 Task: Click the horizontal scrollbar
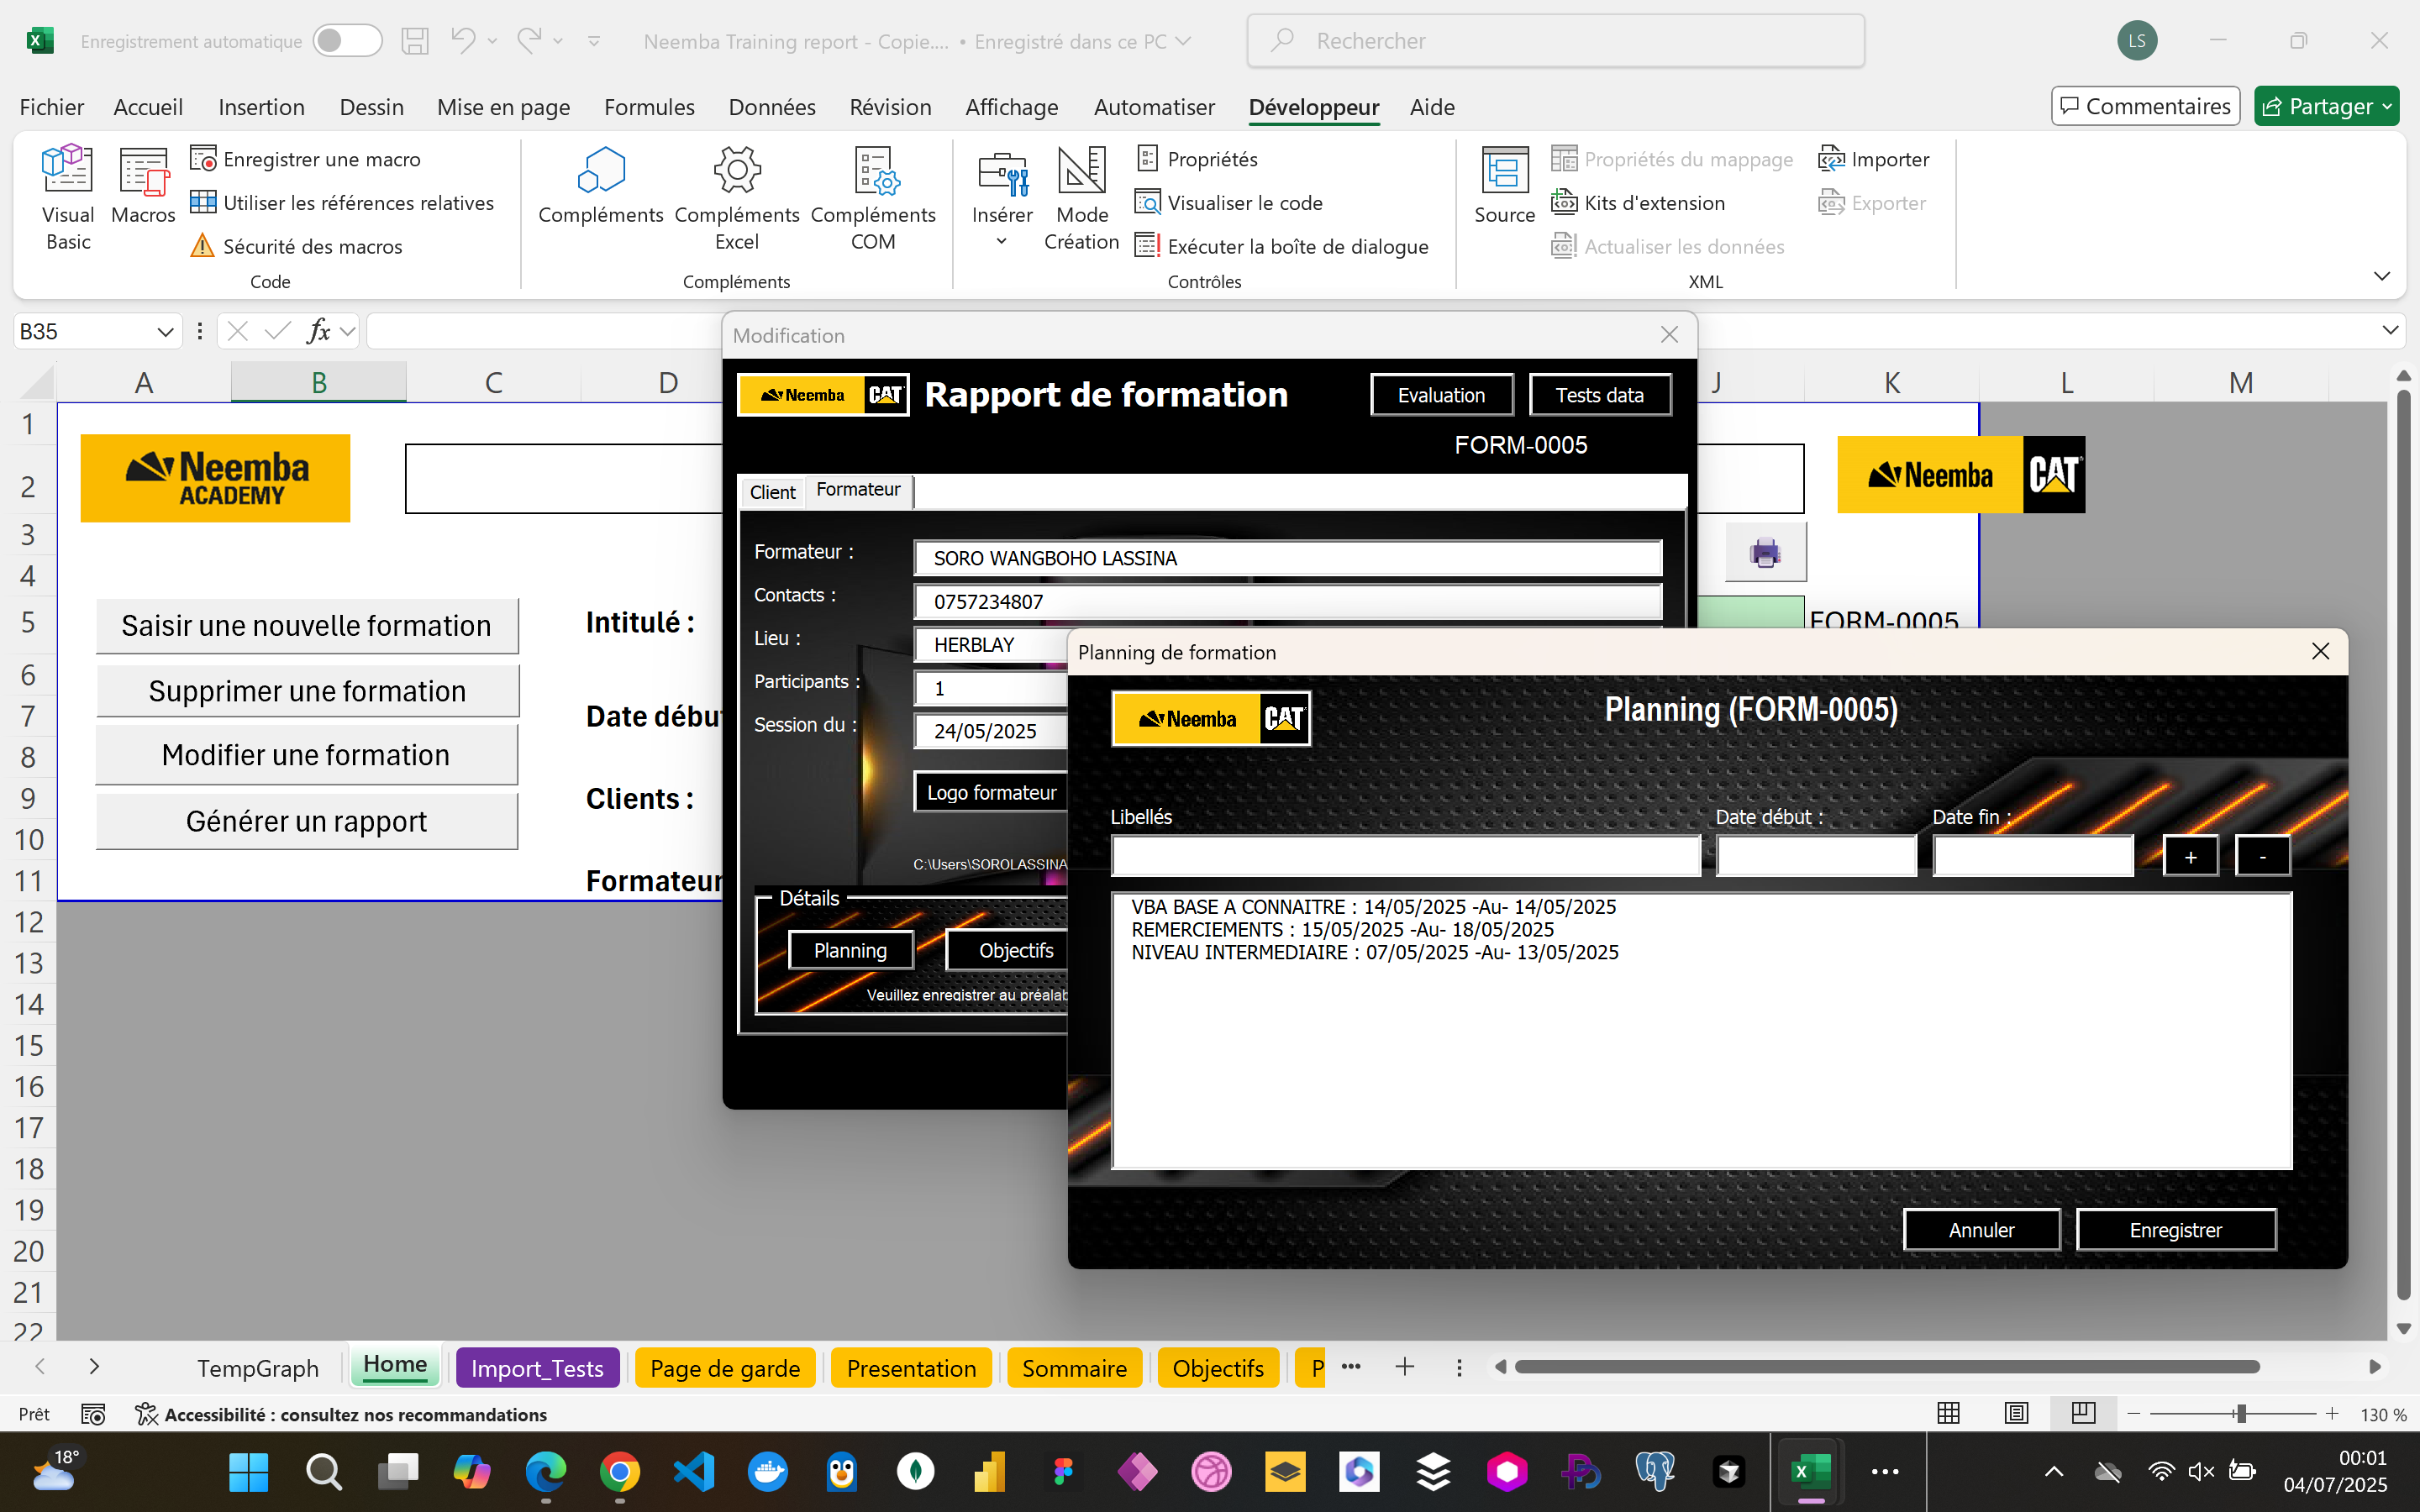[x=1886, y=1366]
